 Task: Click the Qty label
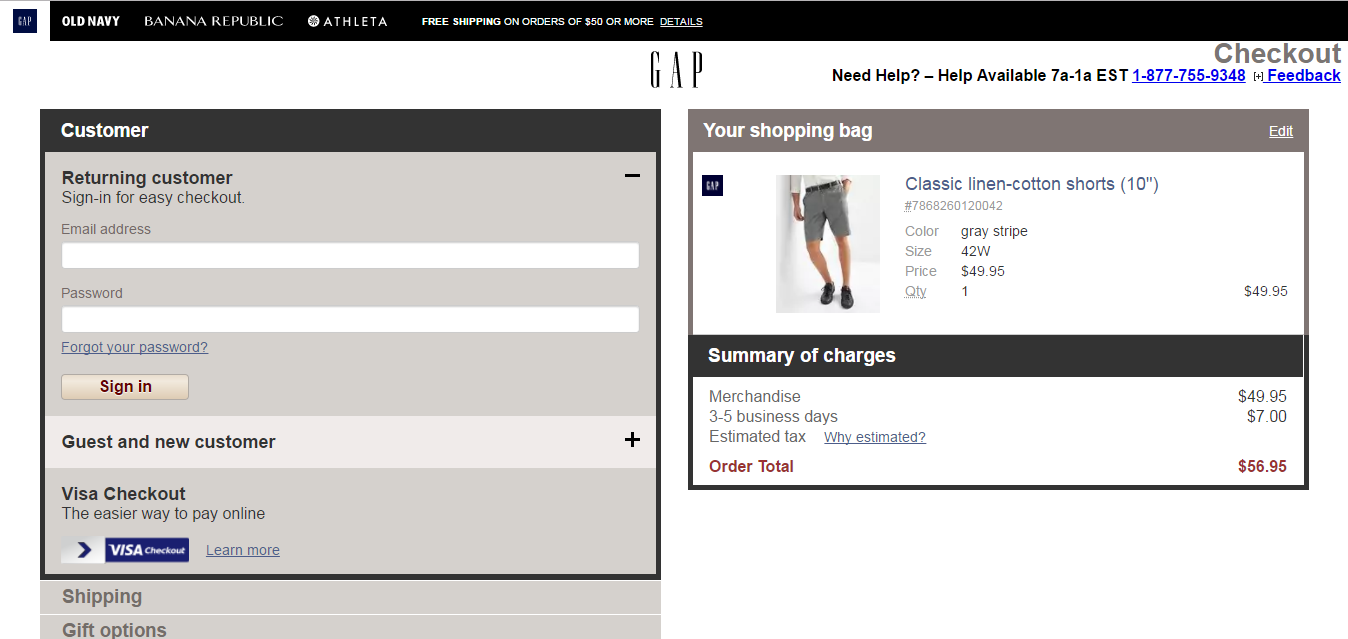[916, 291]
